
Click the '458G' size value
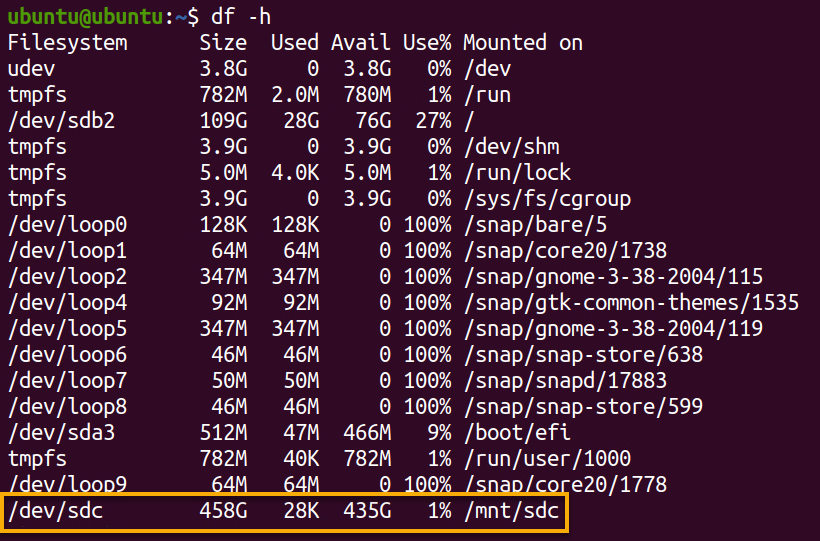pos(223,511)
